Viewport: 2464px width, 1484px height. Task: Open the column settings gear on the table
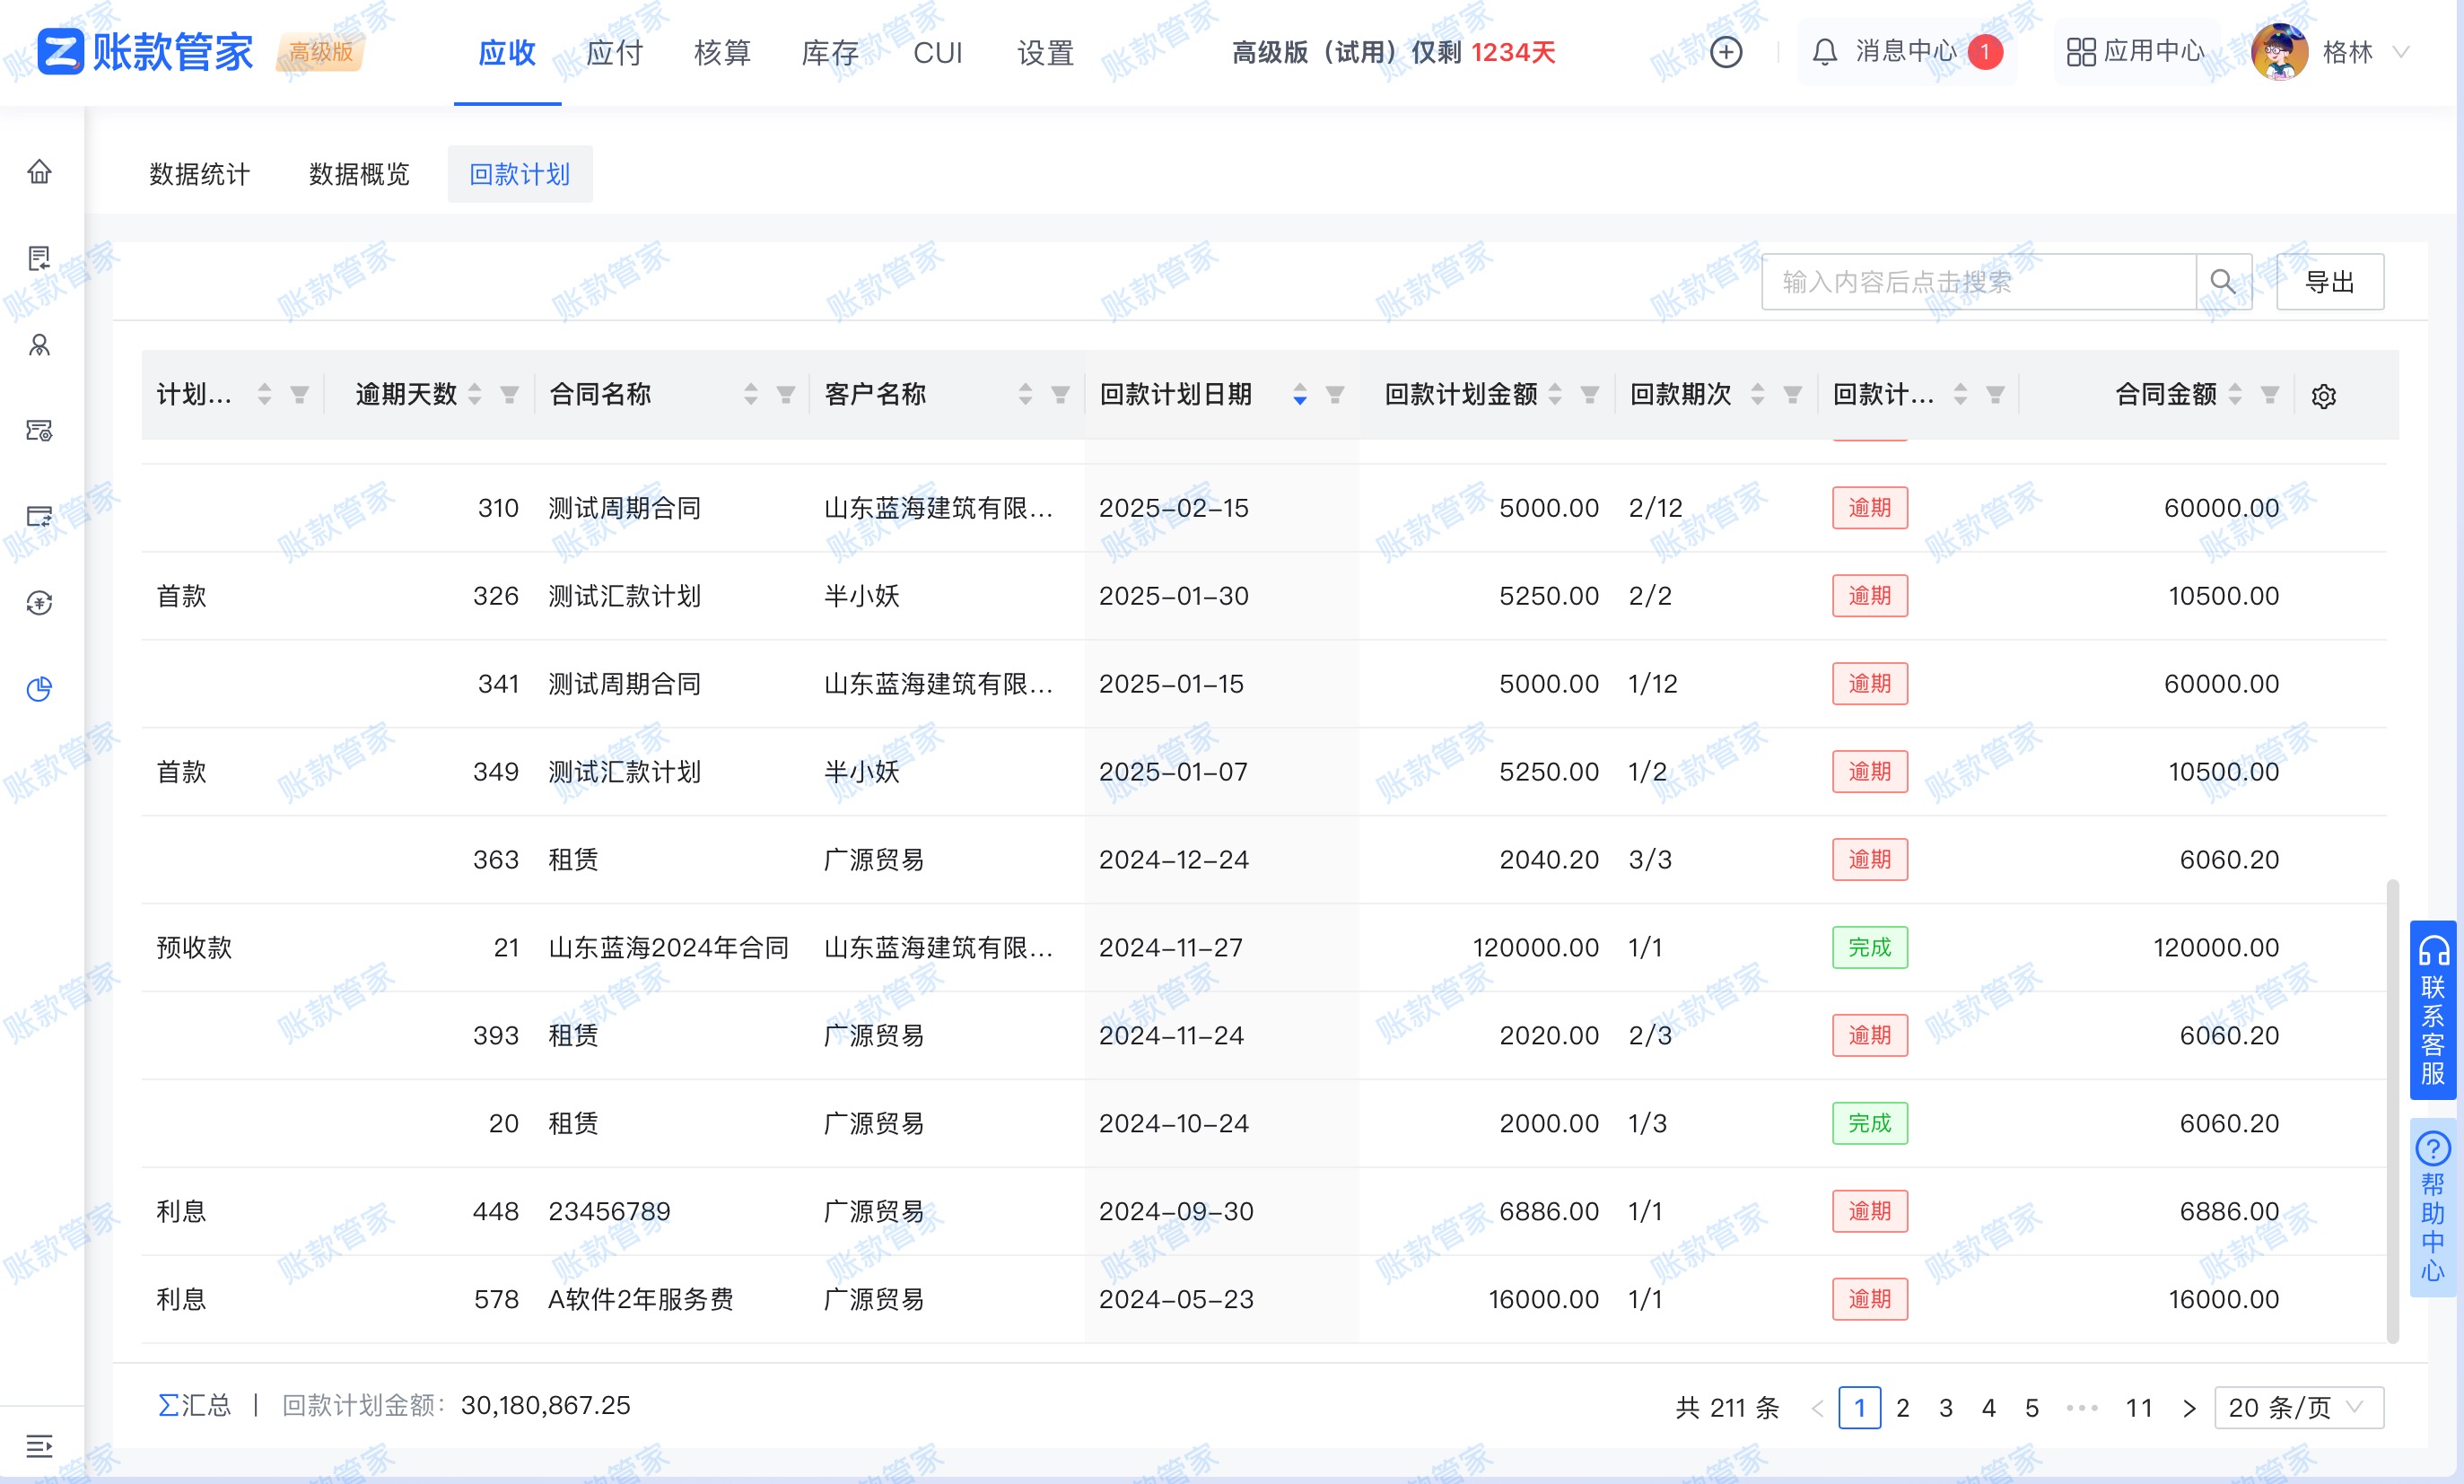[2325, 395]
